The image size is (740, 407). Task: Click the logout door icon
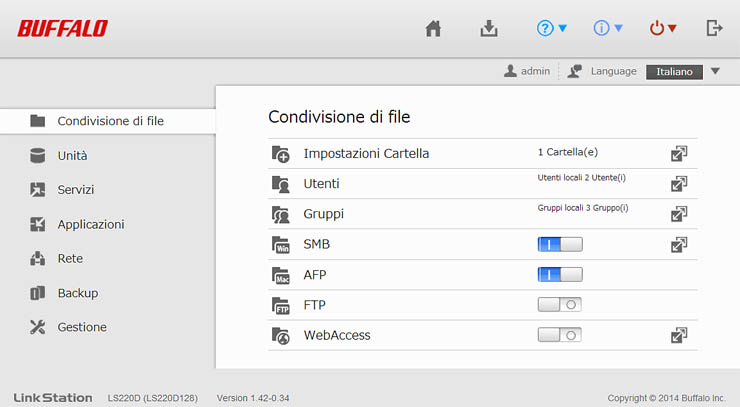click(x=714, y=29)
